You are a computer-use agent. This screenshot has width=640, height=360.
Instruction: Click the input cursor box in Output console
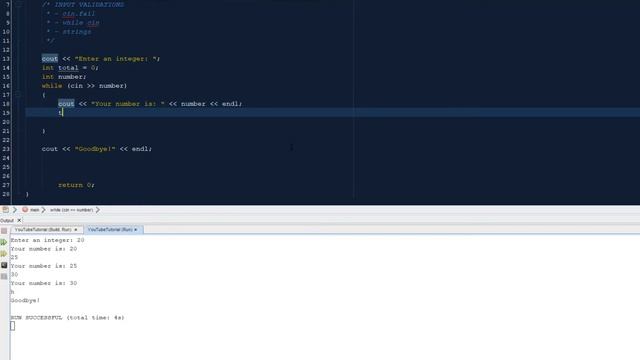(x=13, y=326)
